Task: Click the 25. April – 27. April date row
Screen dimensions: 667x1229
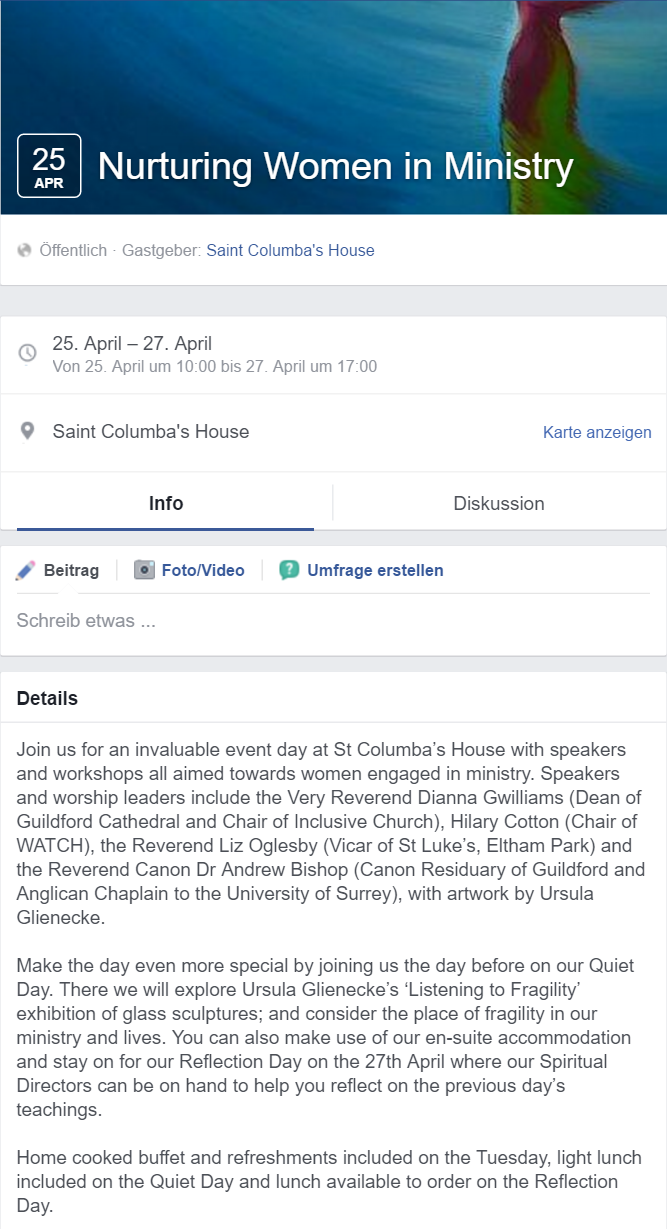Action: [132, 344]
